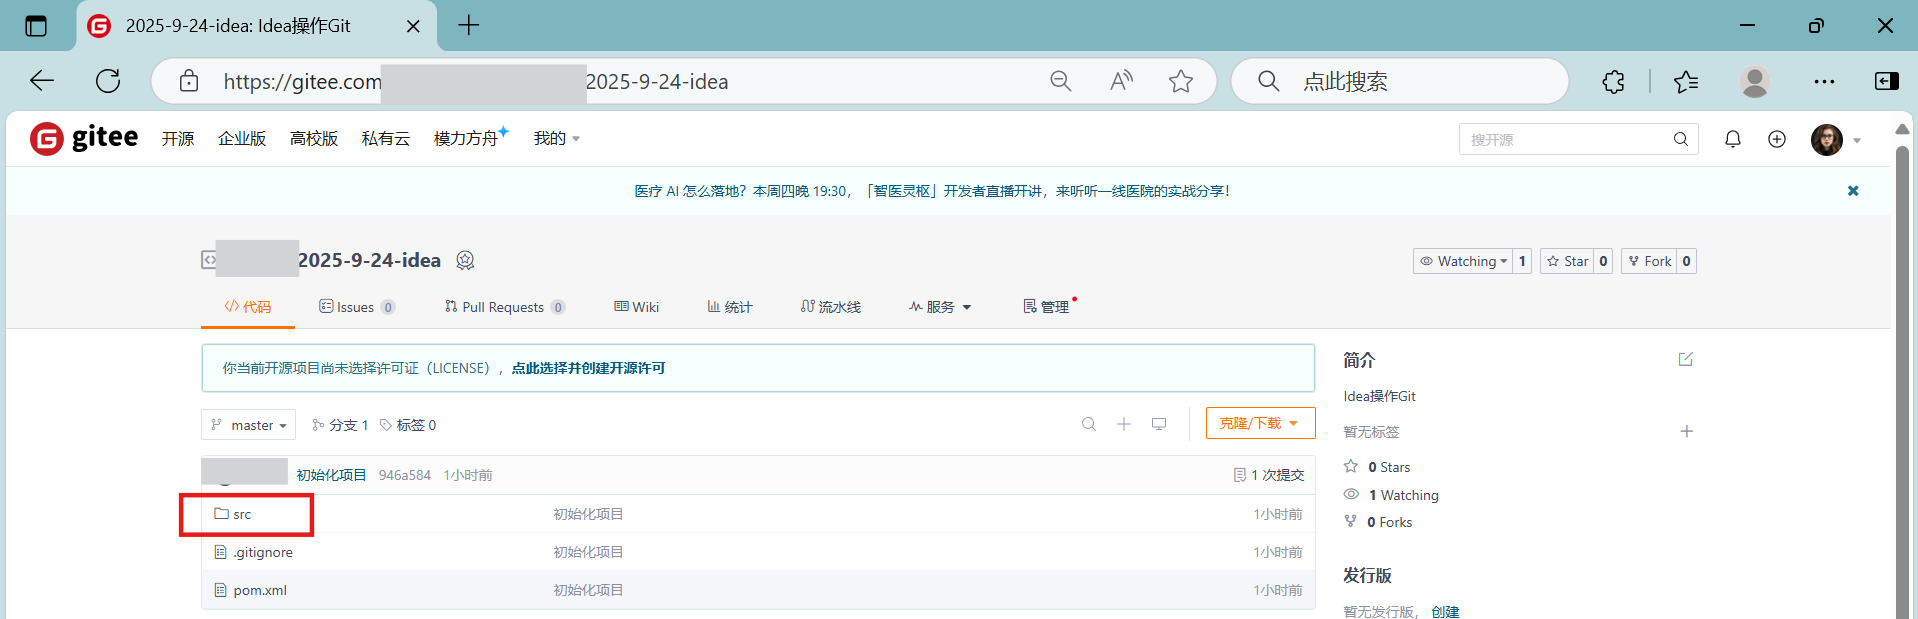
Task: Click the tab actions icon in title bar
Action: click(x=36, y=26)
